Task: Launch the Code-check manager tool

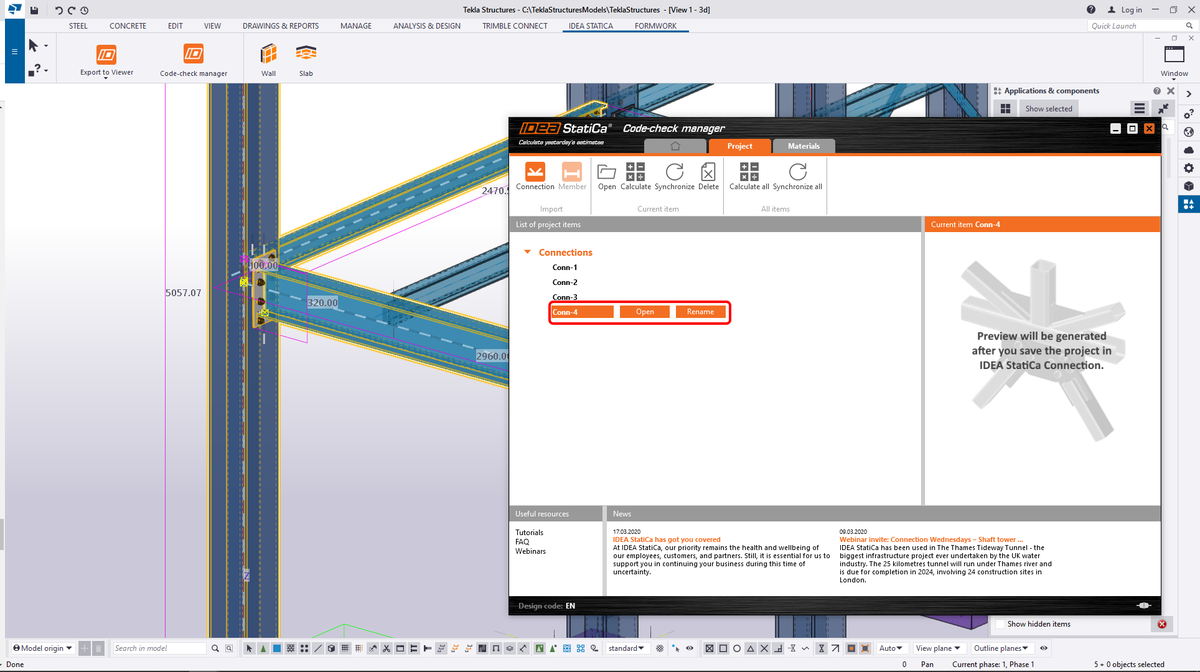Action: coord(193,57)
